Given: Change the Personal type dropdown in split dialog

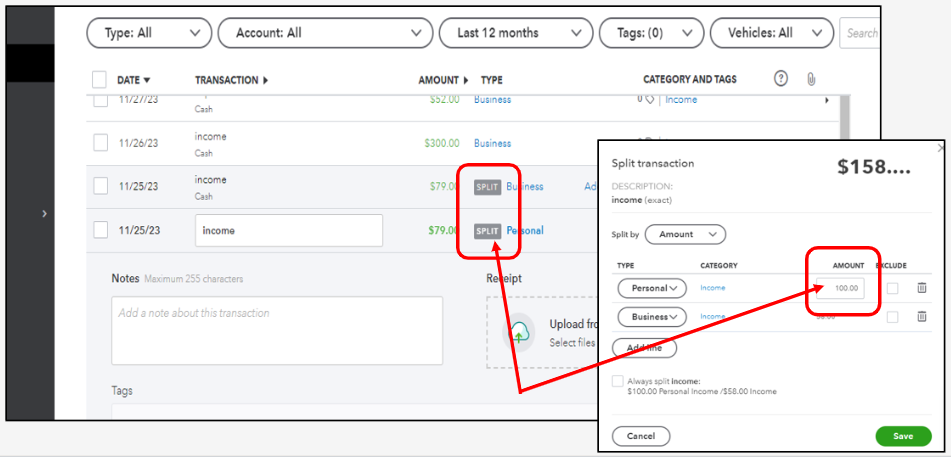Looking at the screenshot, I should click(x=651, y=288).
